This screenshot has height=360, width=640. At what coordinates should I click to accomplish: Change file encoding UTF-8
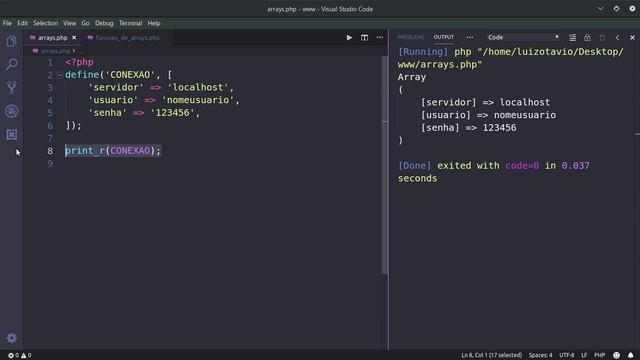point(567,355)
